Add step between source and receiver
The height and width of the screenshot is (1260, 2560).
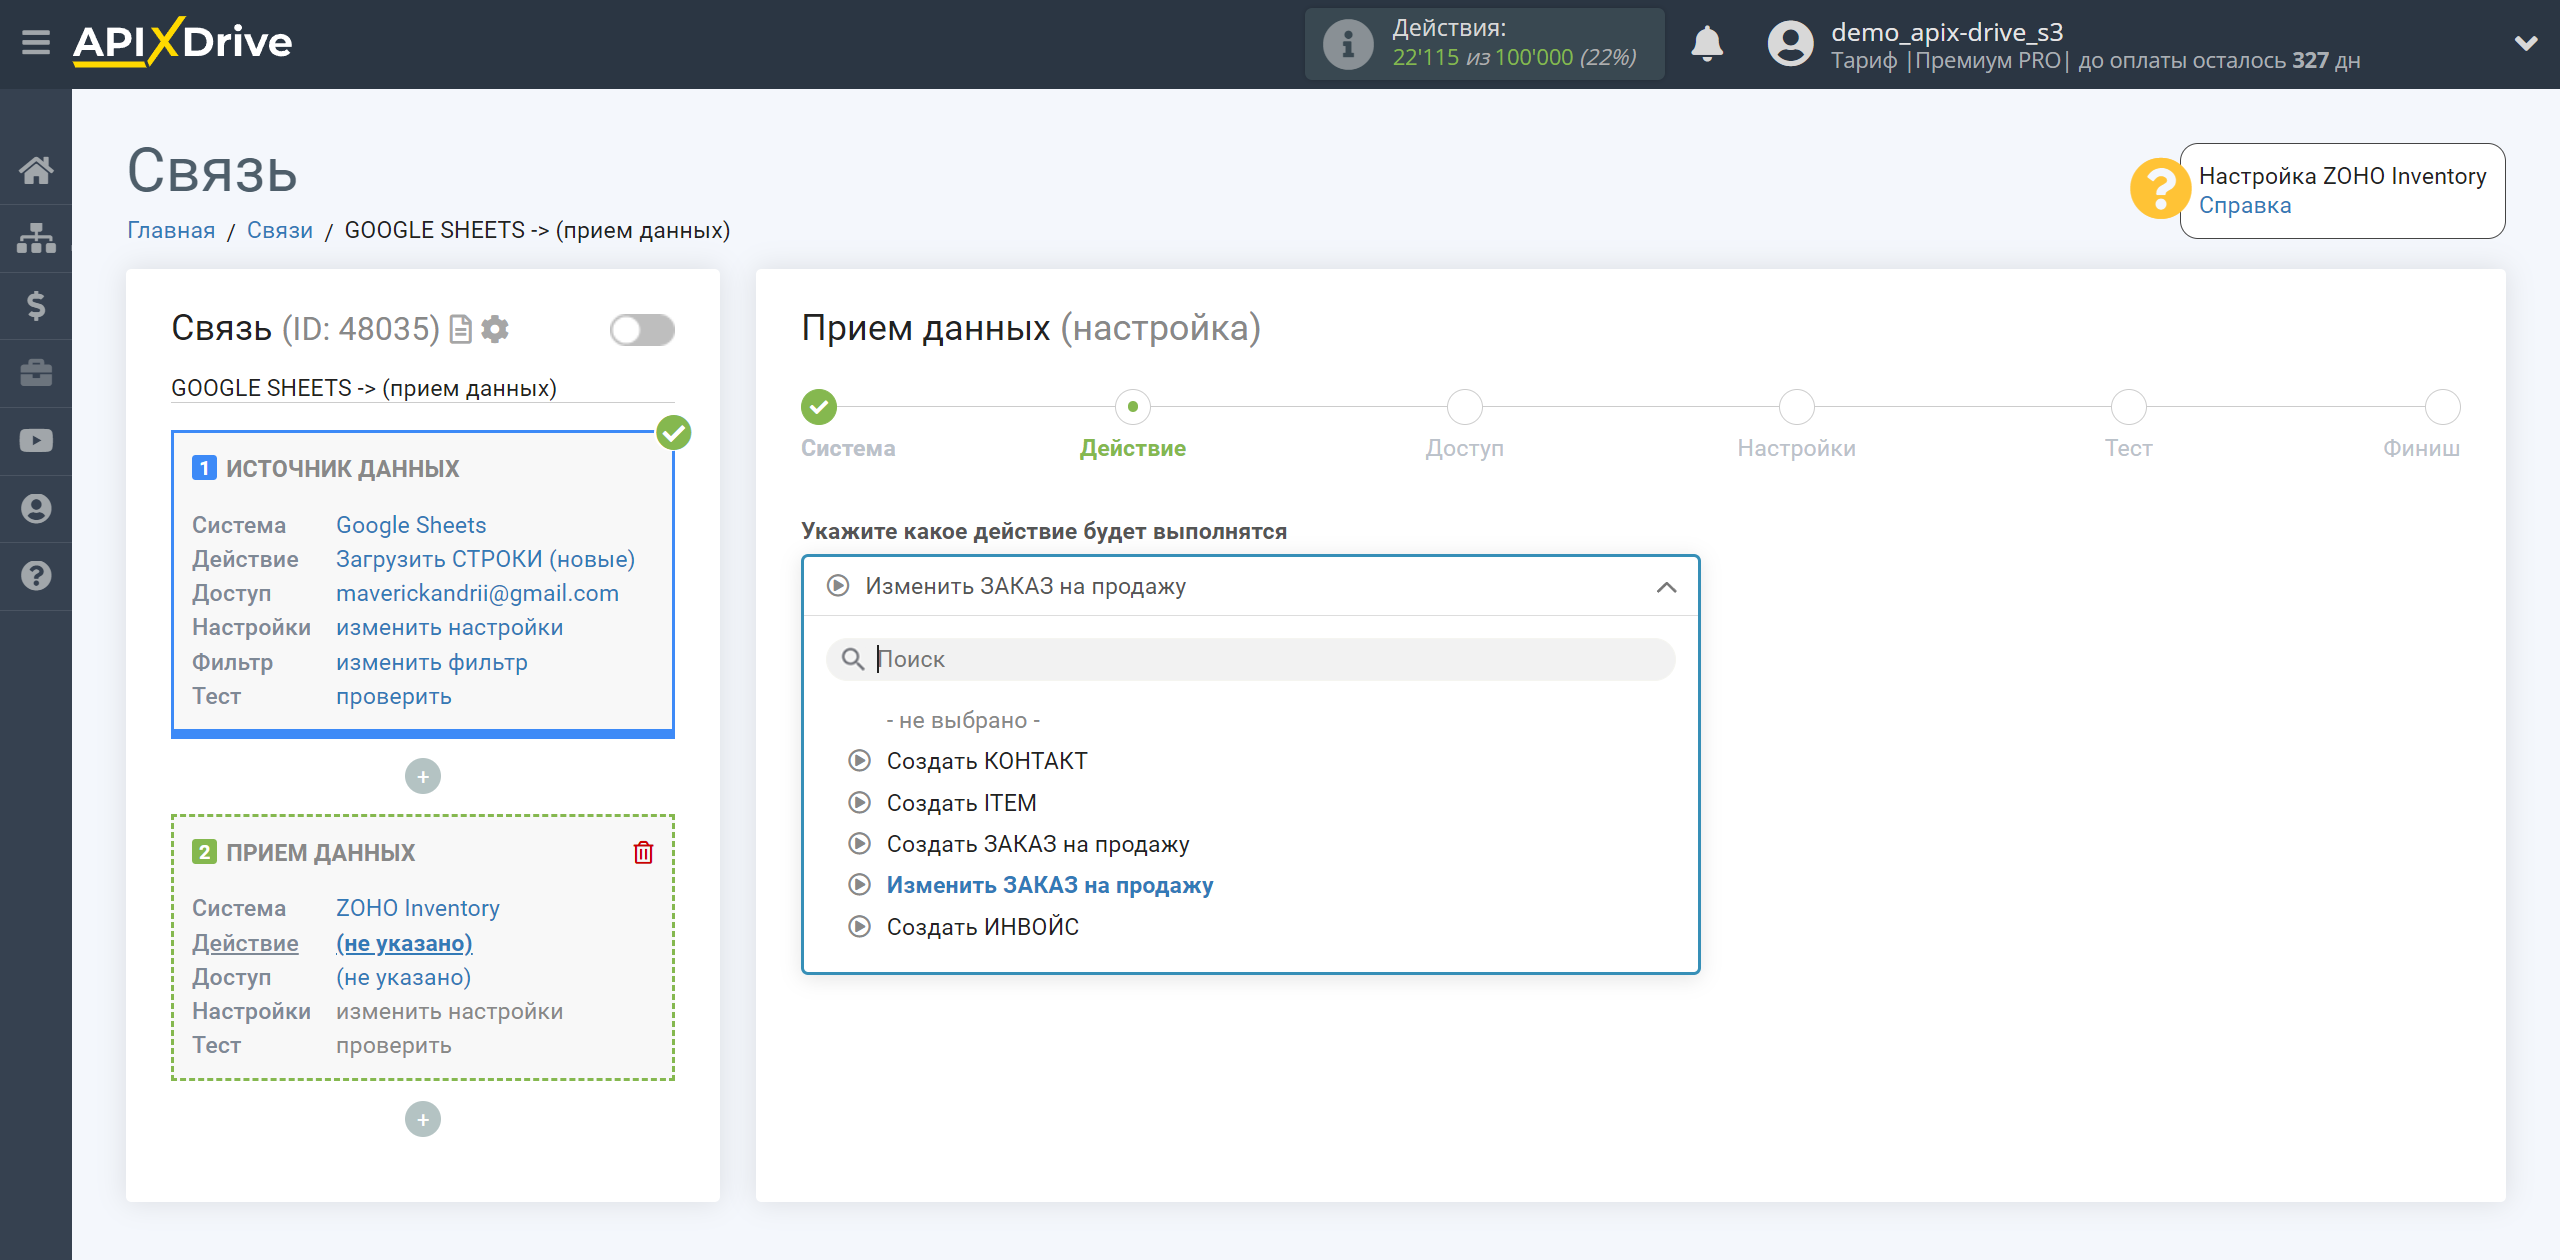(423, 777)
